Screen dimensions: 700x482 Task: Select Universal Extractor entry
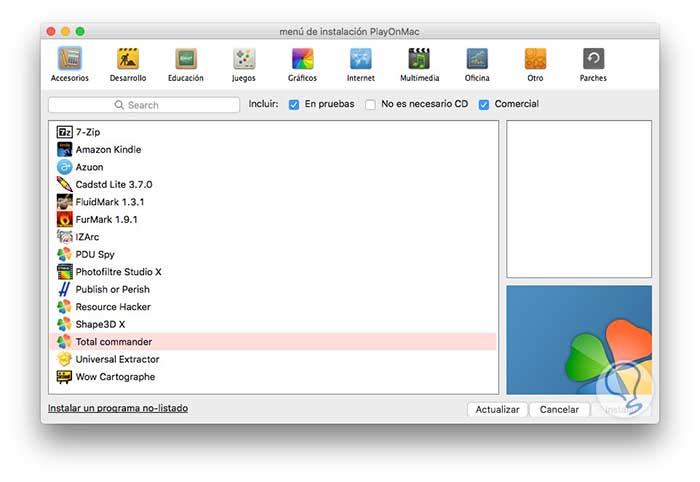point(117,359)
